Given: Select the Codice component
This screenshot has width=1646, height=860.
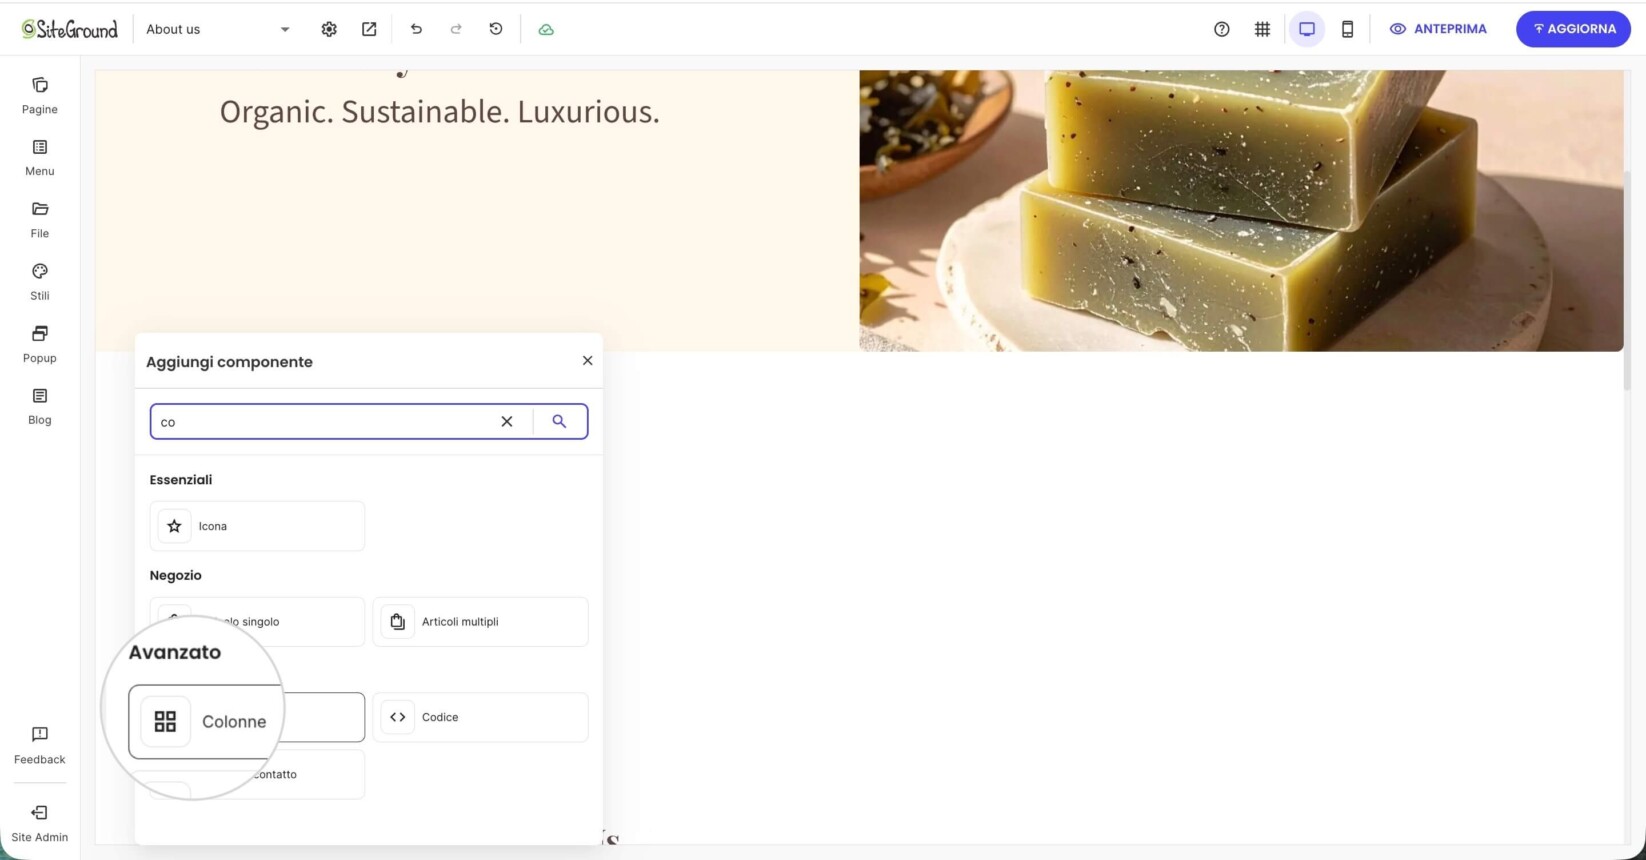Looking at the screenshot, I should click(480, 717).
